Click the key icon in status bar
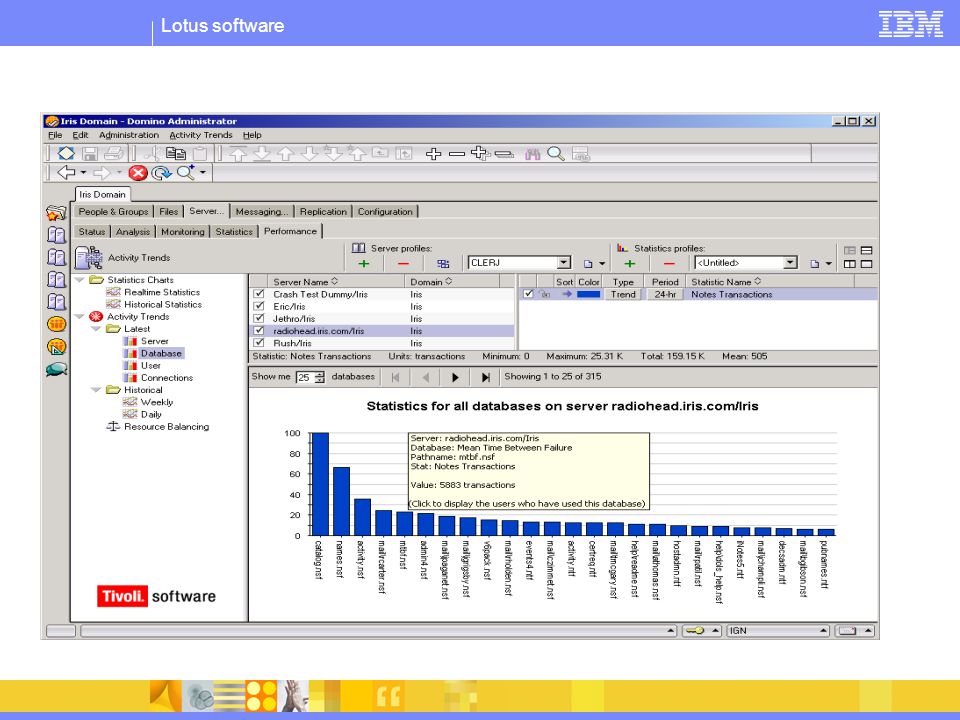Image resolution: width=960 pixels, height=720 pixels. 695,631
